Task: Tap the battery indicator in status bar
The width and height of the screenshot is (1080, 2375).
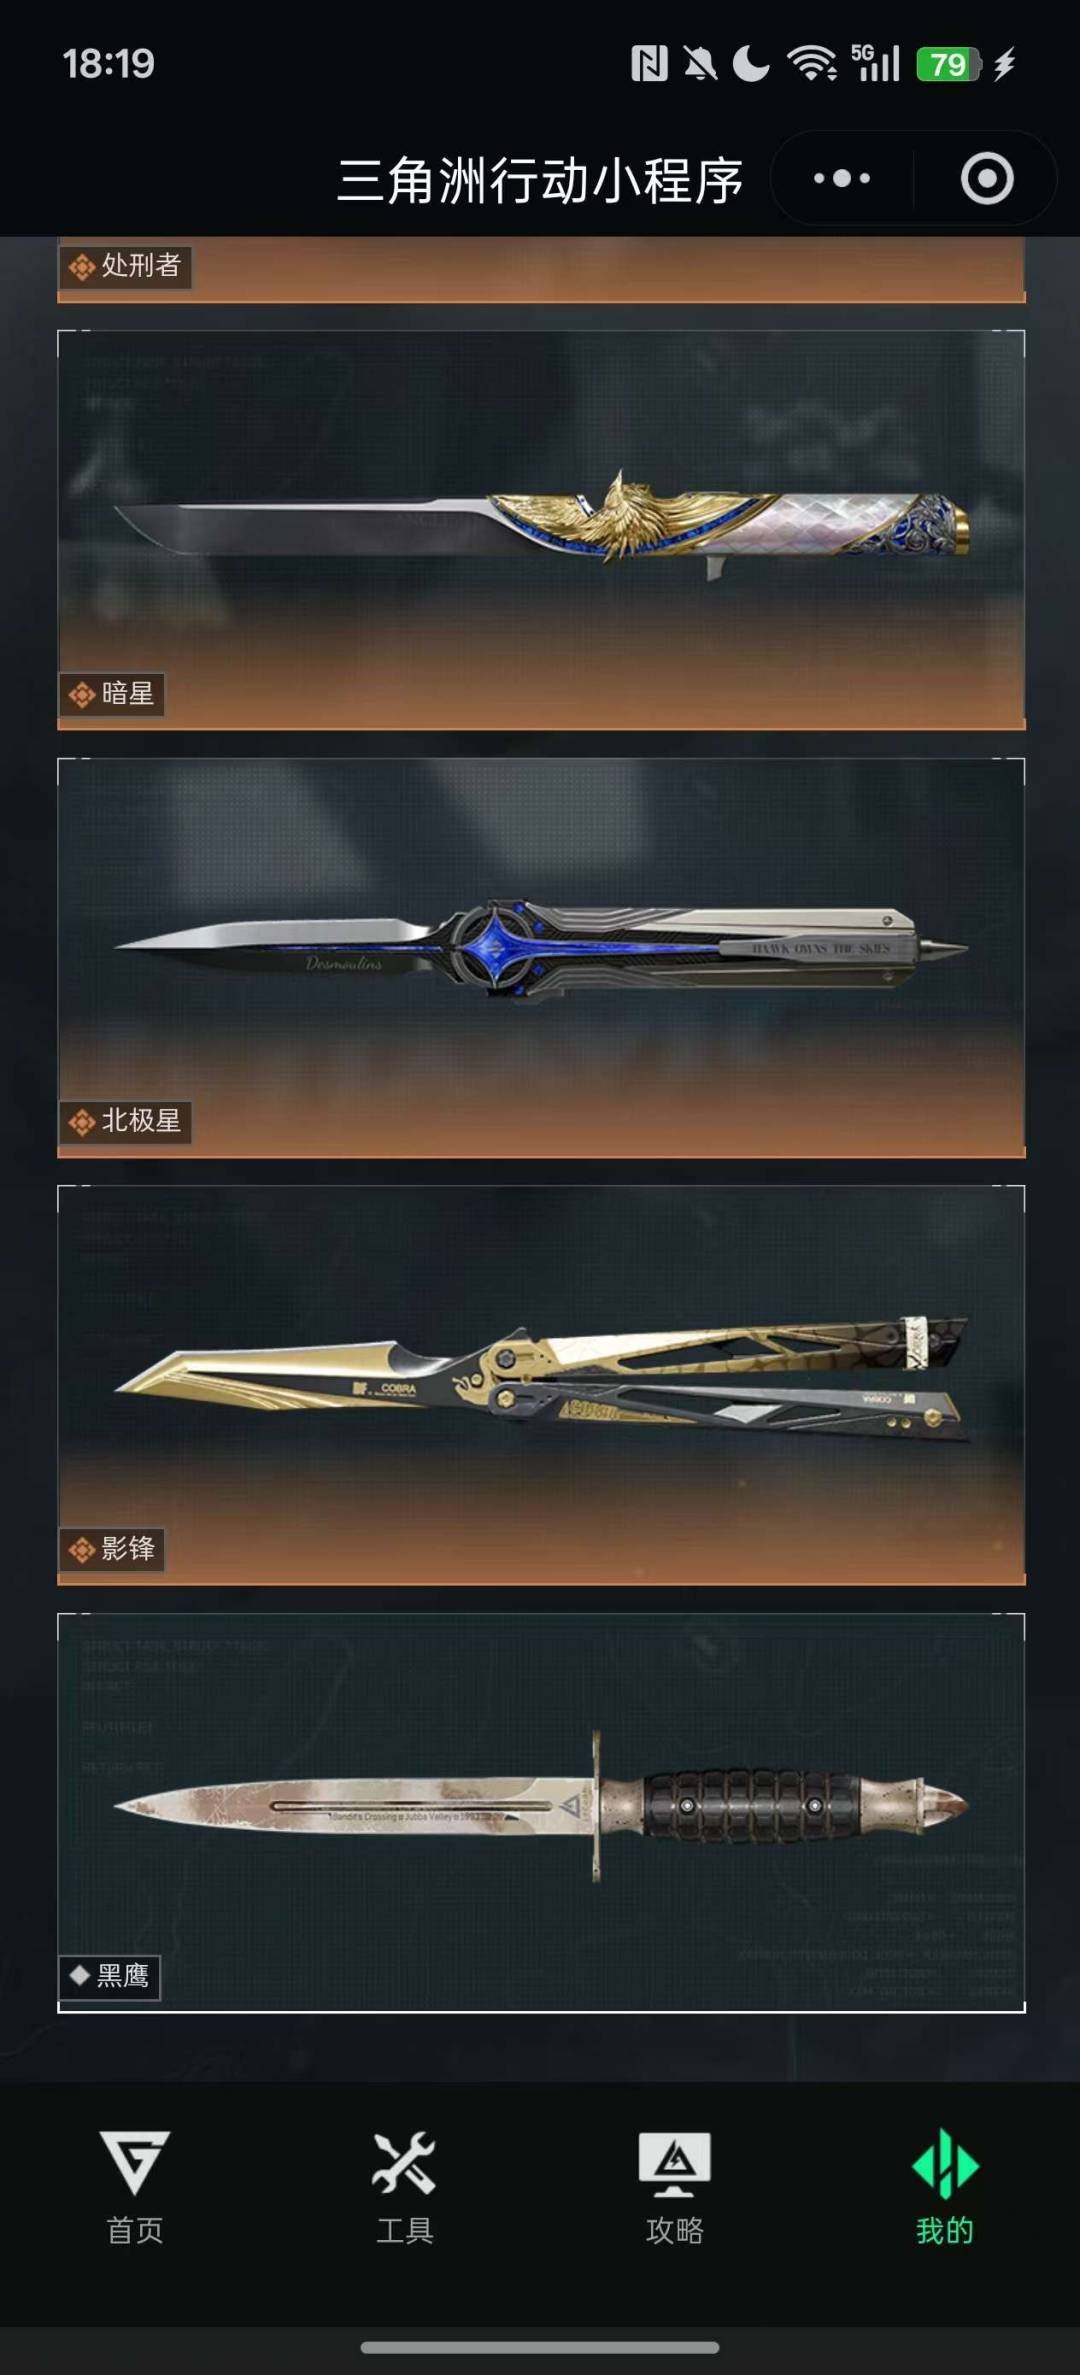Action: pyautogui.click(x=949, y=65)
